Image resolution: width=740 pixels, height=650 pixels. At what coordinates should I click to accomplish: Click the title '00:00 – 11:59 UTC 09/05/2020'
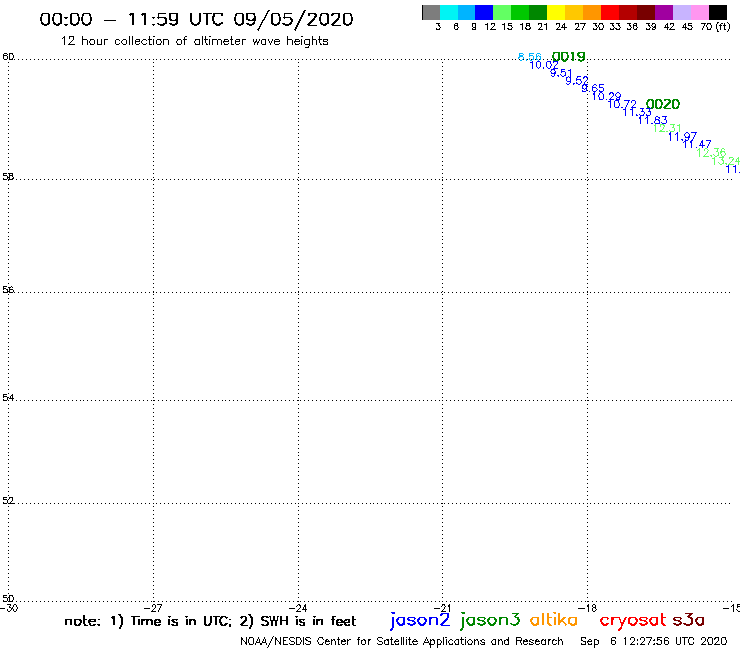(x=196, y=19)
